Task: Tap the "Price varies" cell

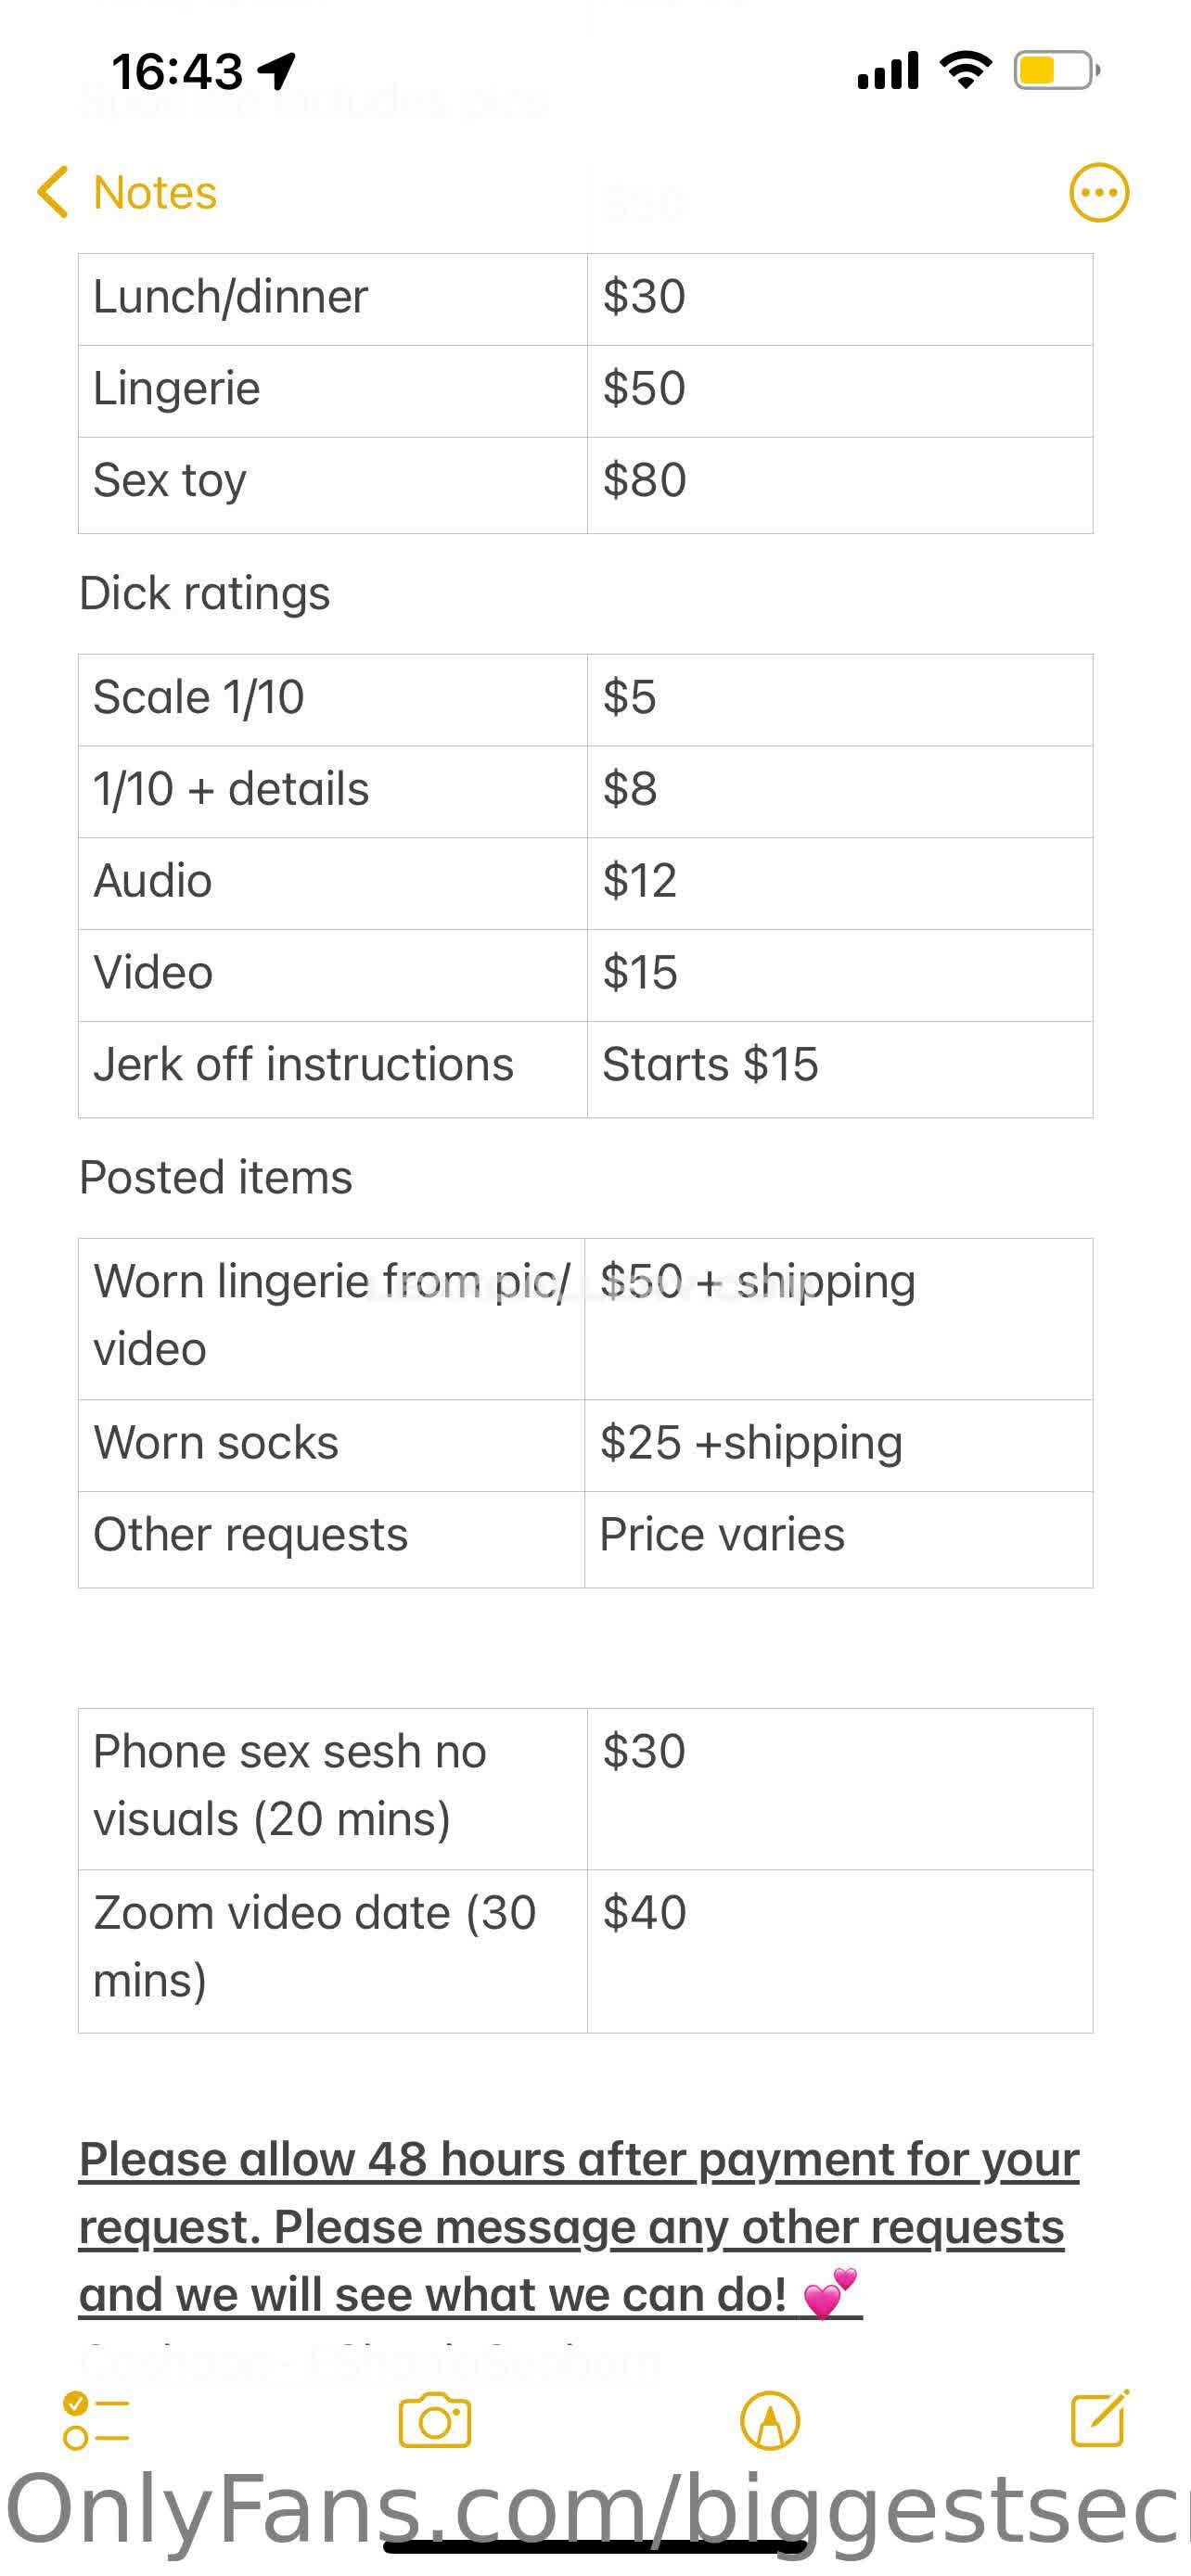Action: (838, 1536)
